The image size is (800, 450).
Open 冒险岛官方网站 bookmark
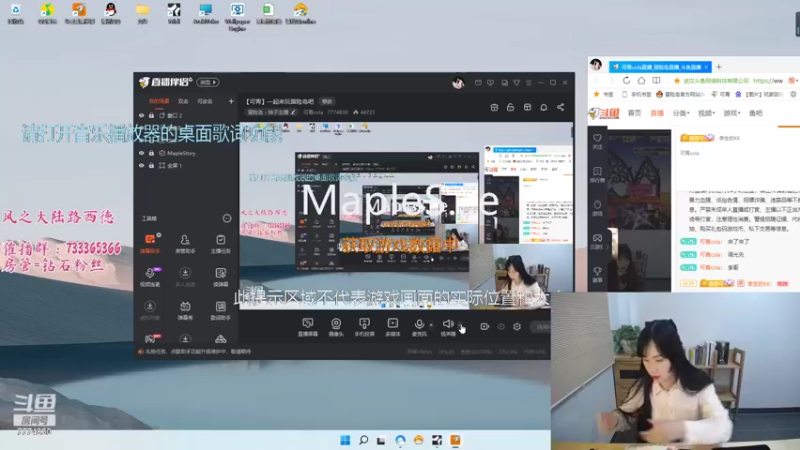tap(680, 94)
